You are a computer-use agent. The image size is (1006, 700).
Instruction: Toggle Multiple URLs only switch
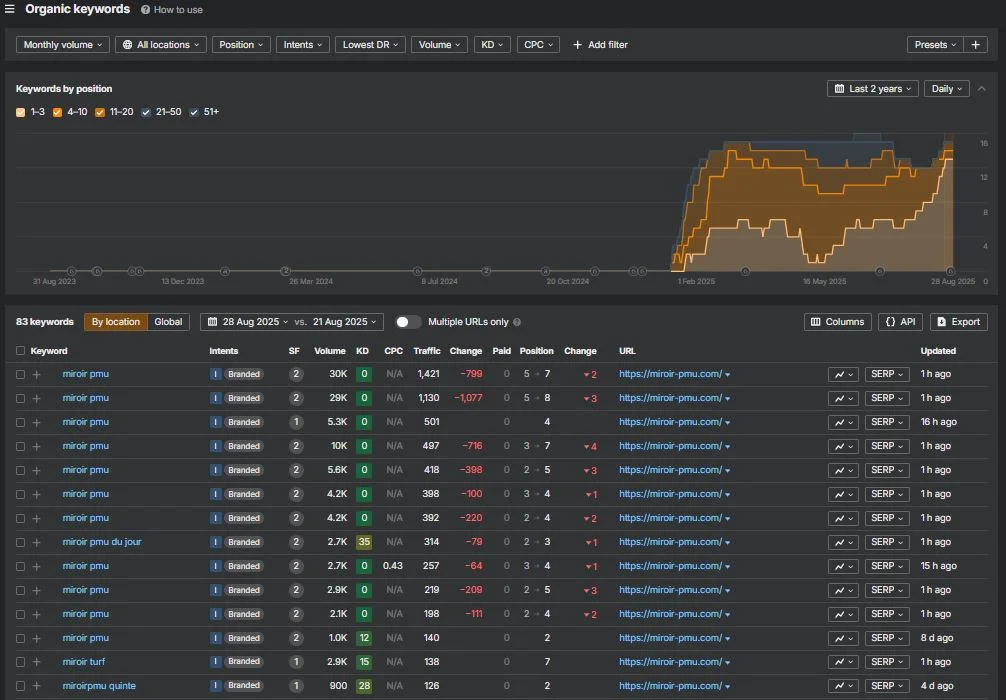[x=408, y=322]
